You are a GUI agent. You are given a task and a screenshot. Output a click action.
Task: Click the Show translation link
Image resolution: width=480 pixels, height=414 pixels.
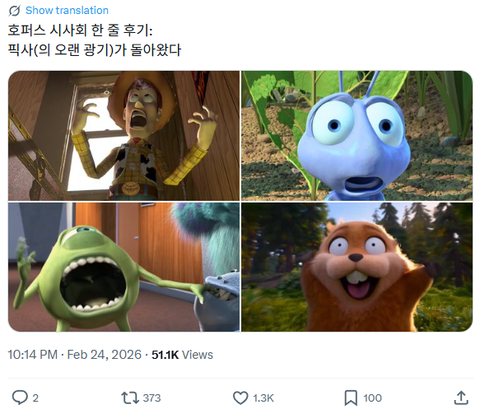[x=67, y=10]
